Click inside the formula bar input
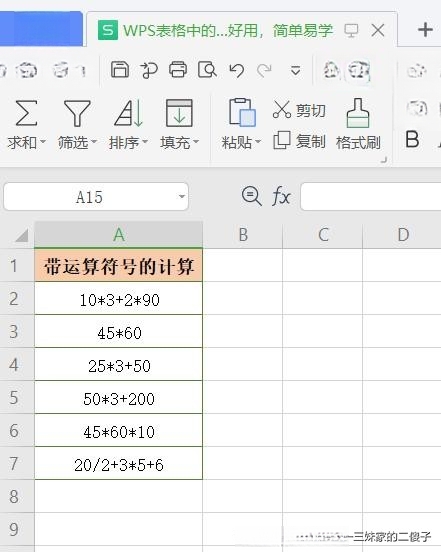The image size is (441, 552). (370, 196)
